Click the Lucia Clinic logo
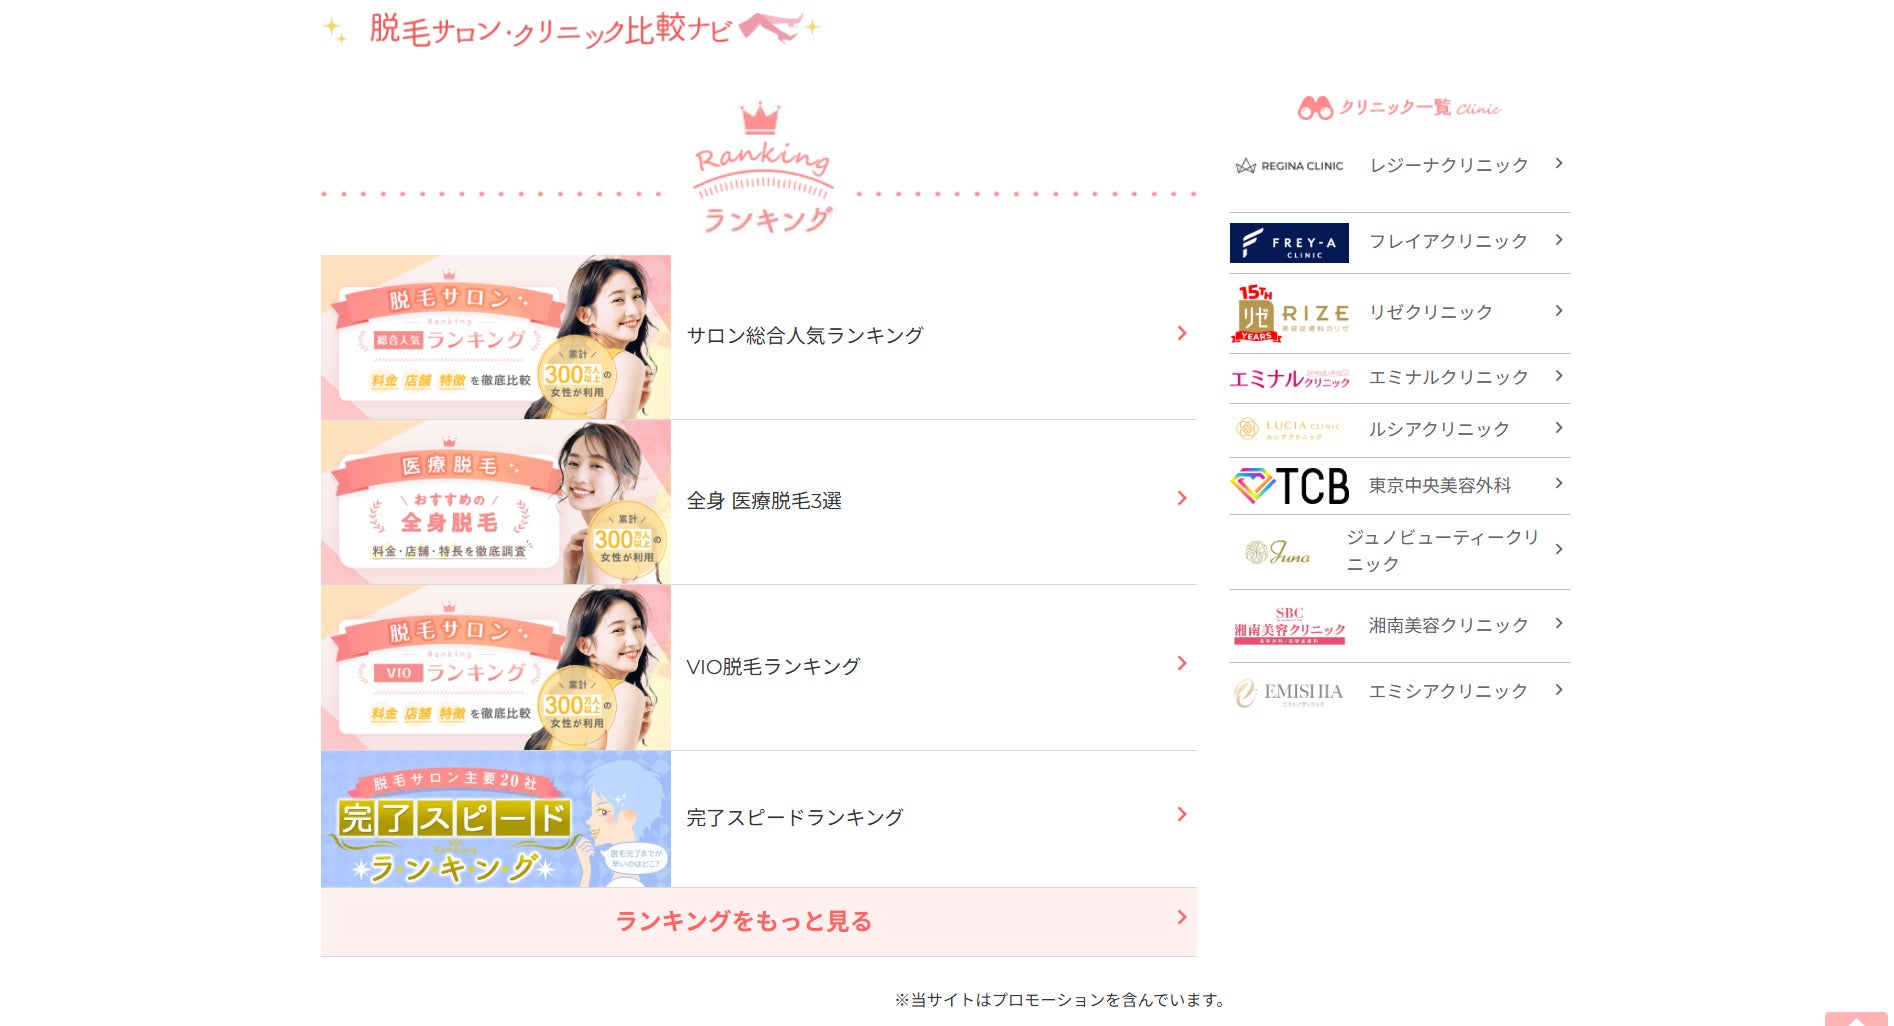The width and height of the screenshot is (1894, 1026). (1289, 429)
